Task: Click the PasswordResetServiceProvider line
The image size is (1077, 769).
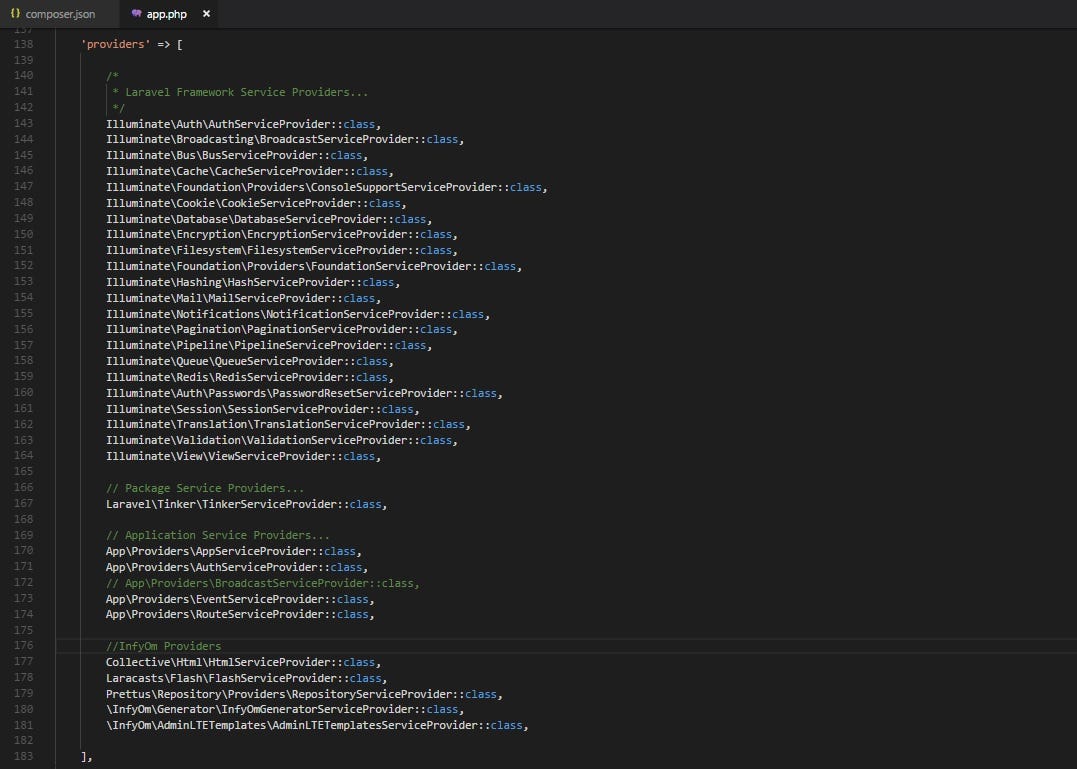Action: click(304, 393)
